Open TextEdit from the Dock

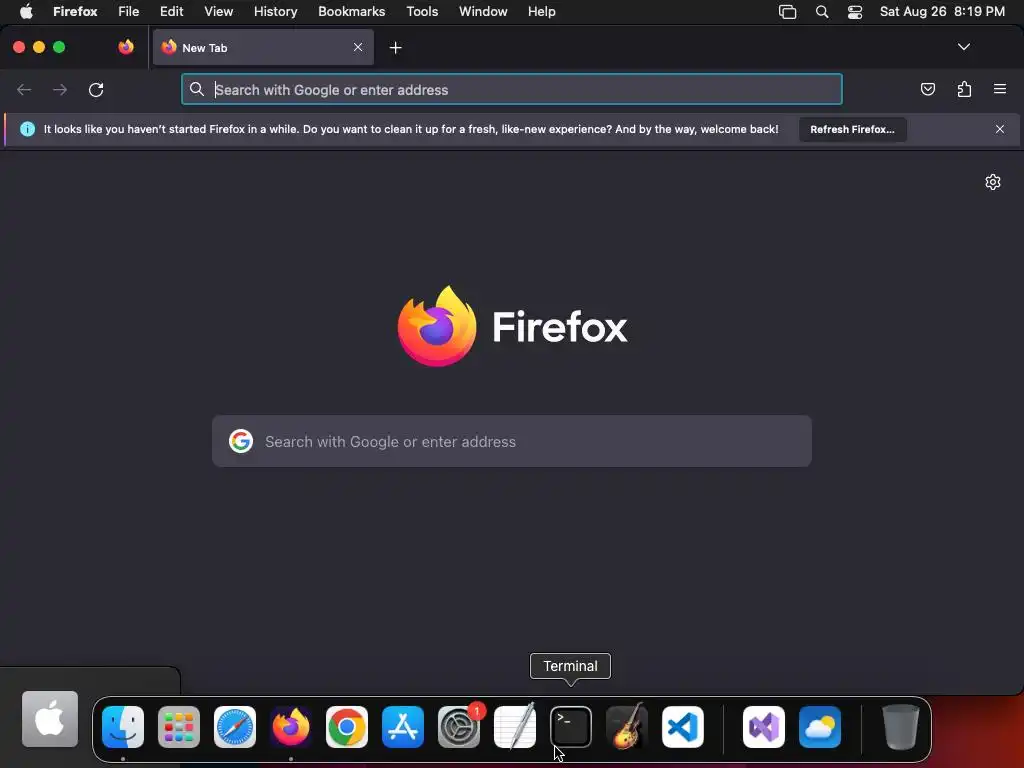515,726
